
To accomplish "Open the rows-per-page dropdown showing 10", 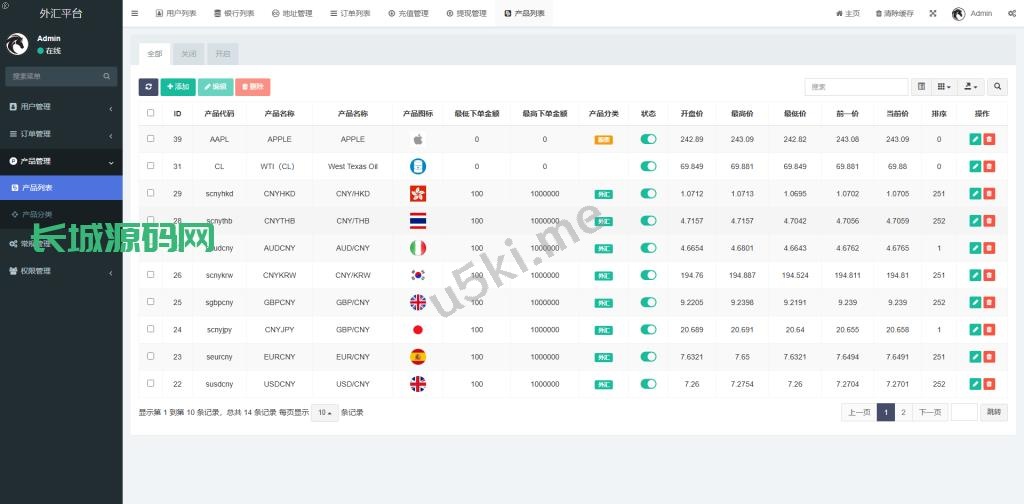I will click(x=324, y=412).
